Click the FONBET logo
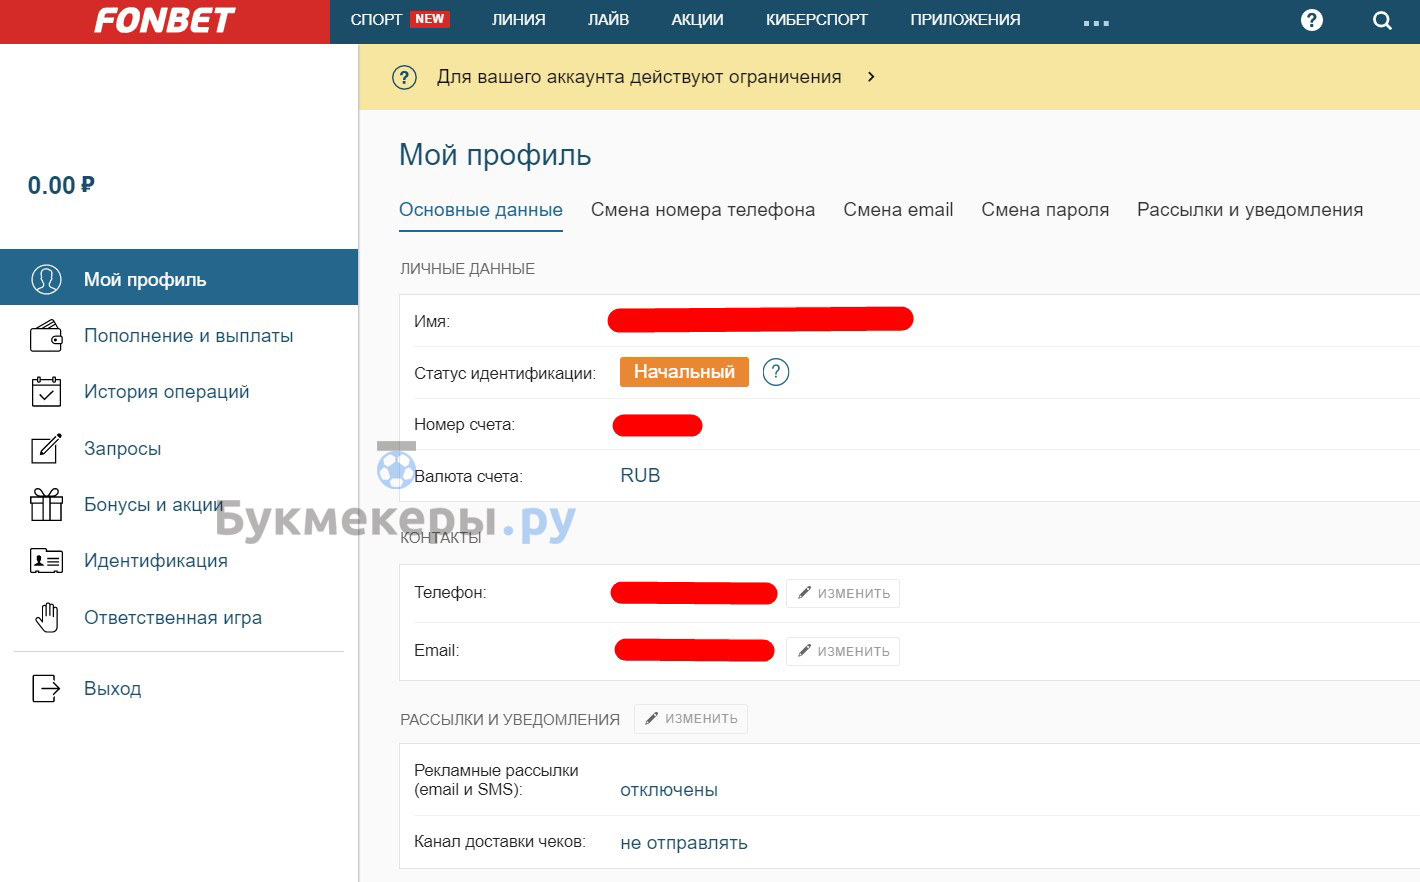 pos(164,21)
